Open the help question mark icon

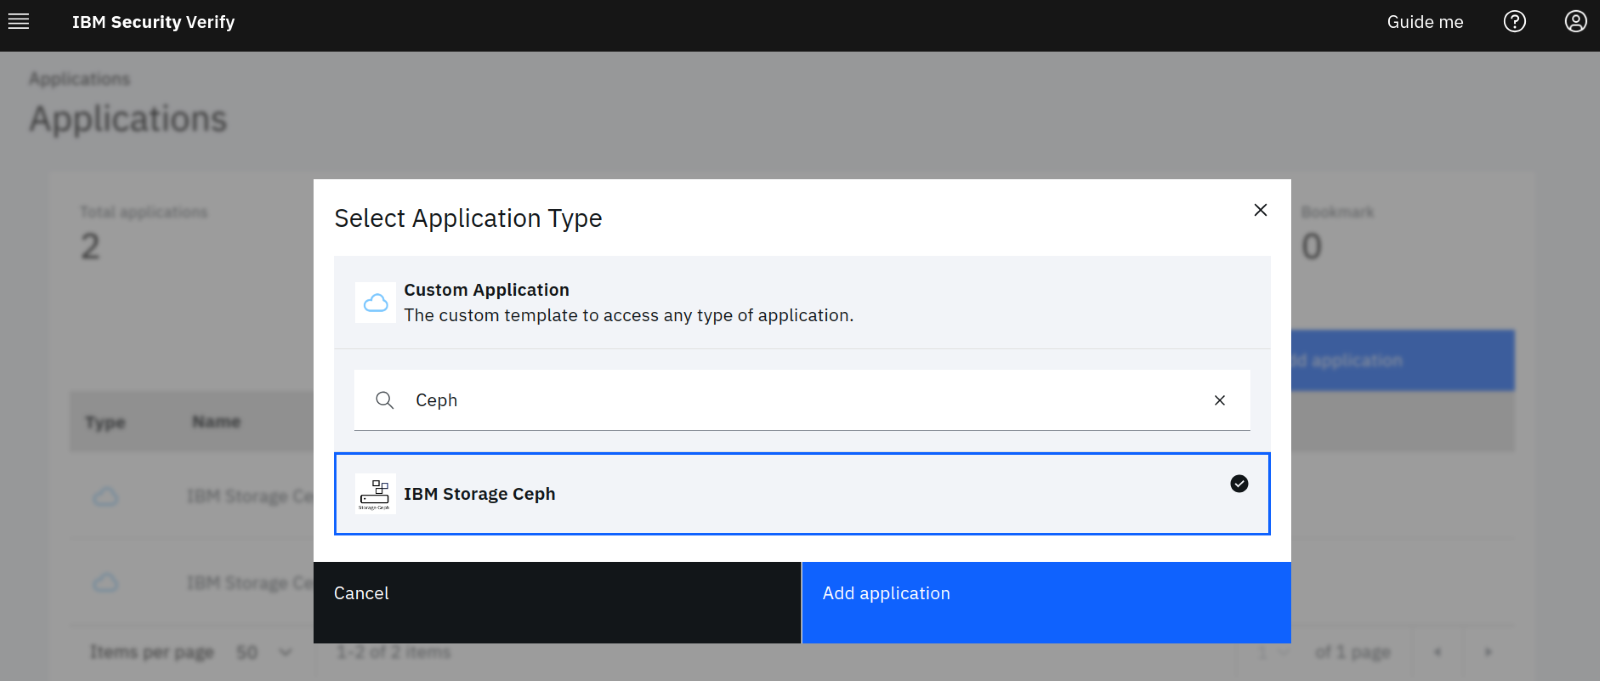coord(1515,21)
